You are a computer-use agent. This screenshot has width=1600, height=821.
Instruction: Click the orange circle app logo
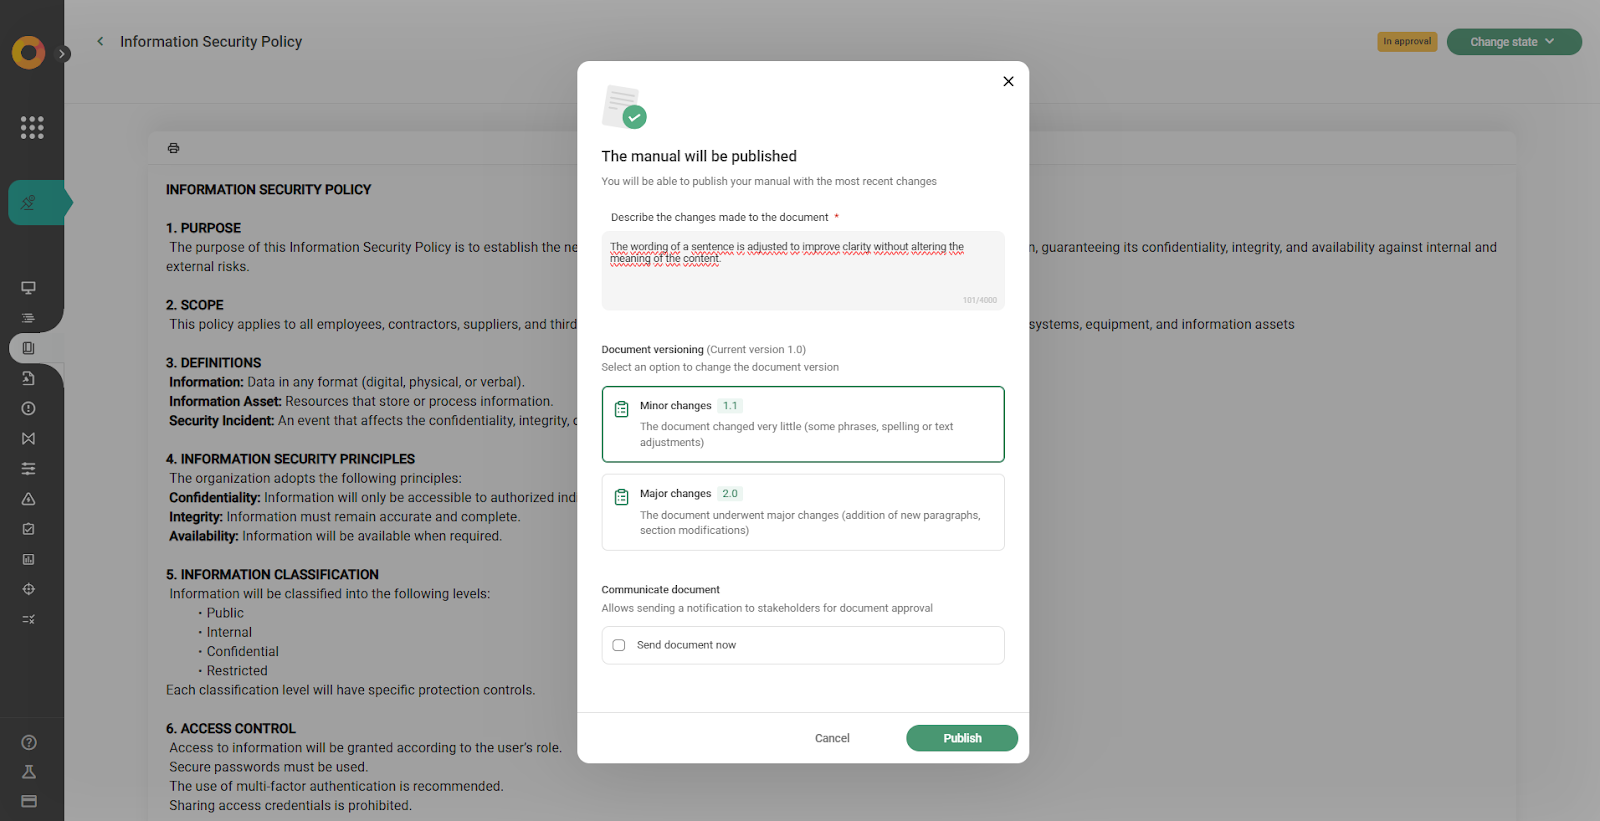tap(28, 52)
